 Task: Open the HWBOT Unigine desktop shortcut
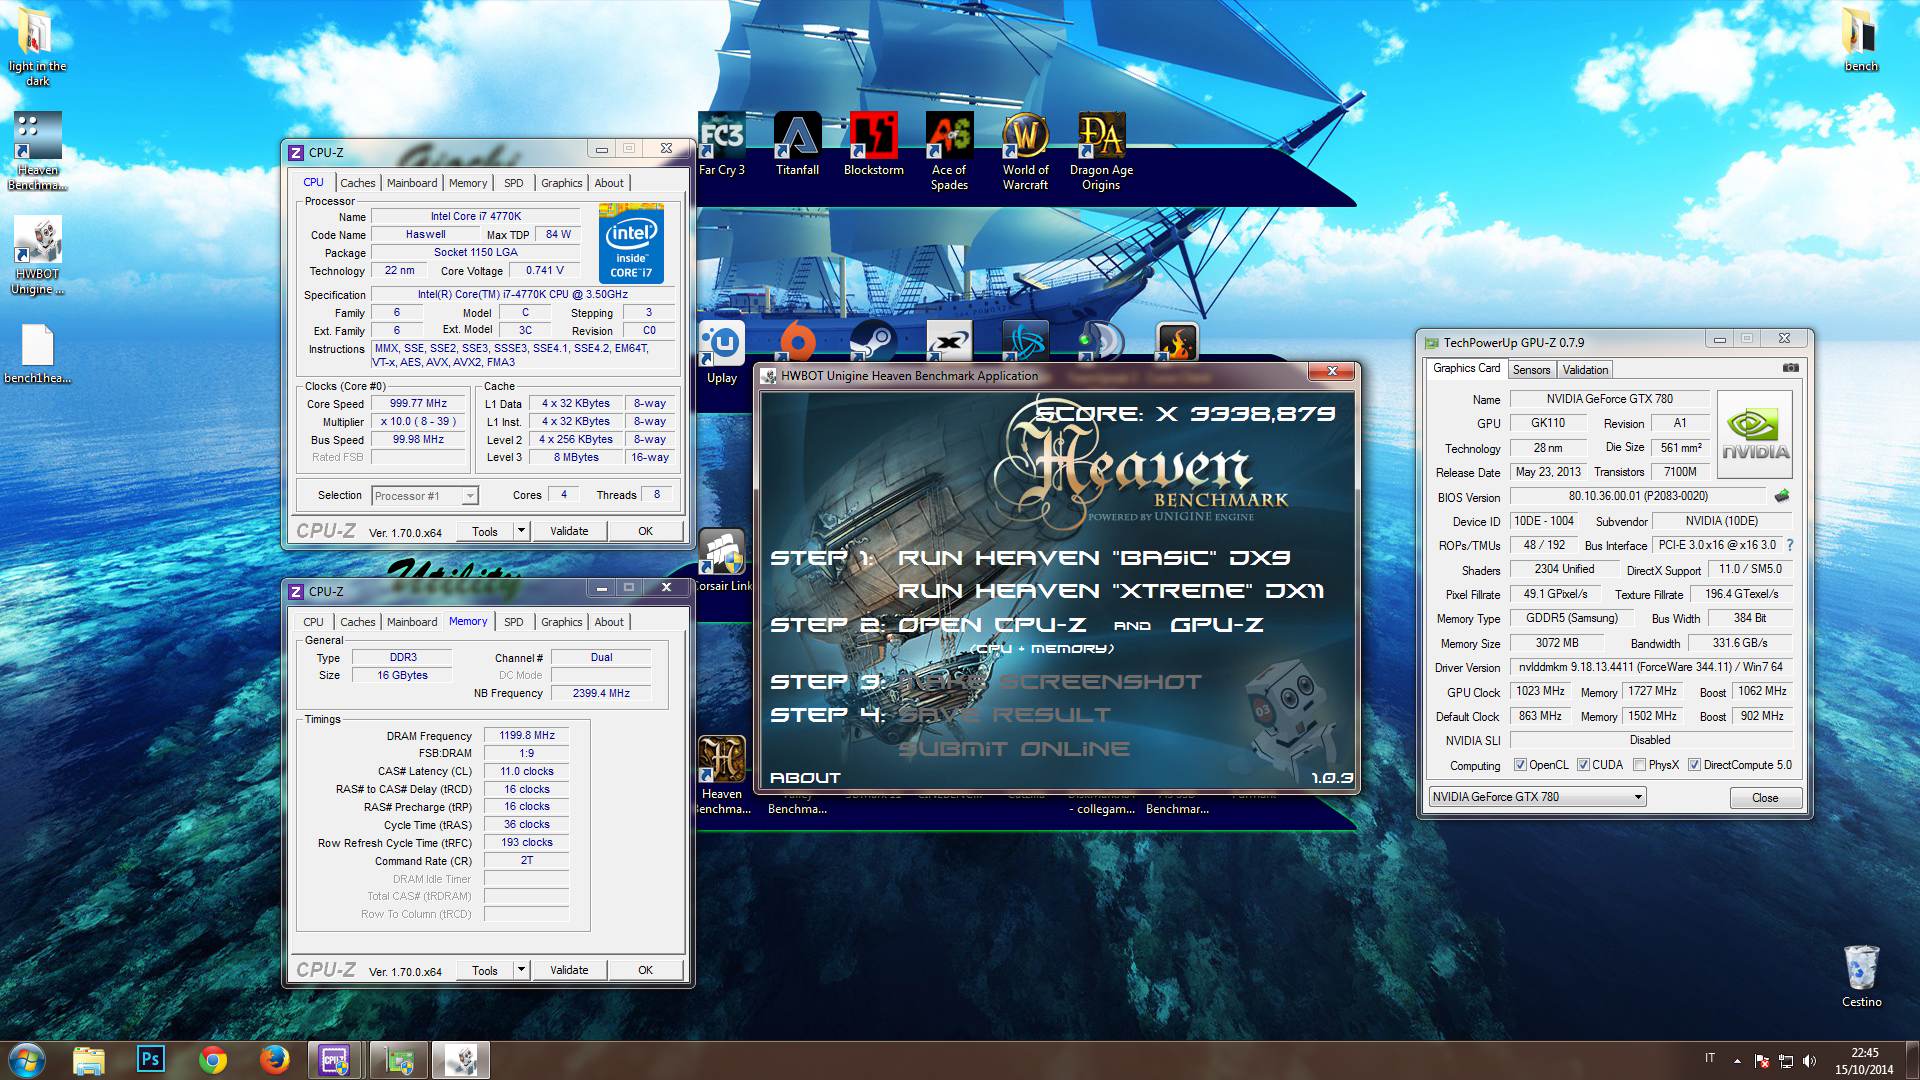pos(37,256)
